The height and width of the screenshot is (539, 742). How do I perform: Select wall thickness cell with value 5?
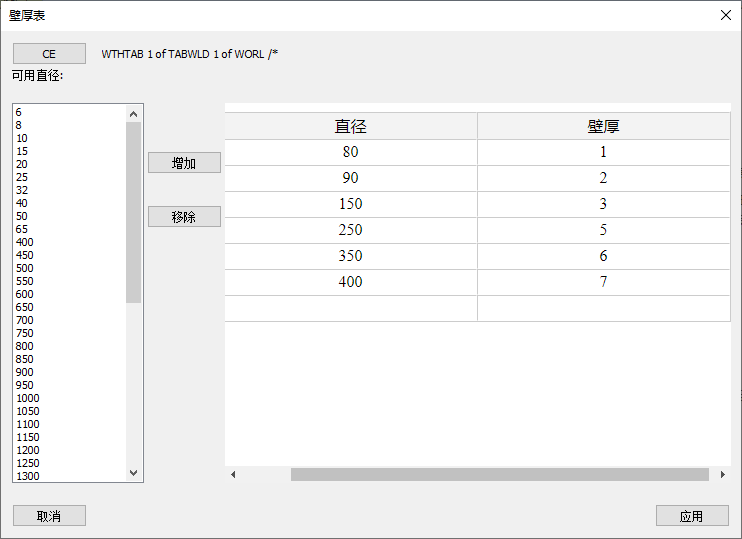[603, 230]
